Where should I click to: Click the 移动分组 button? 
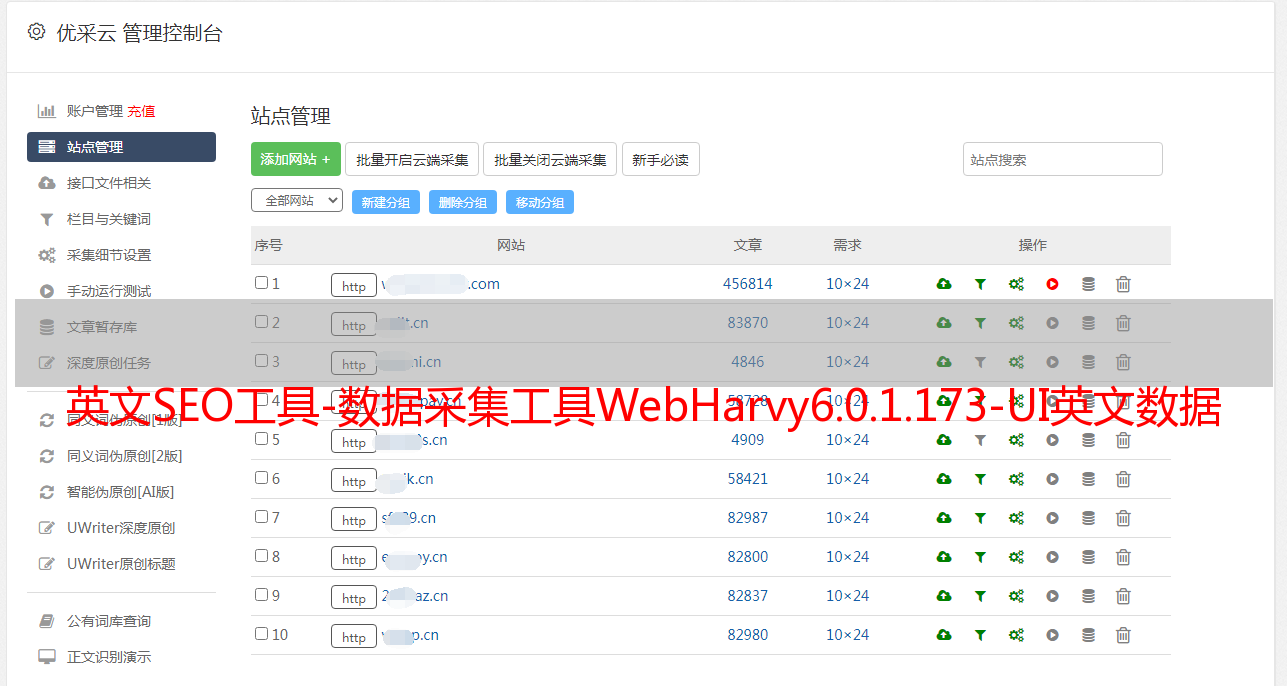tap(540, 202)
